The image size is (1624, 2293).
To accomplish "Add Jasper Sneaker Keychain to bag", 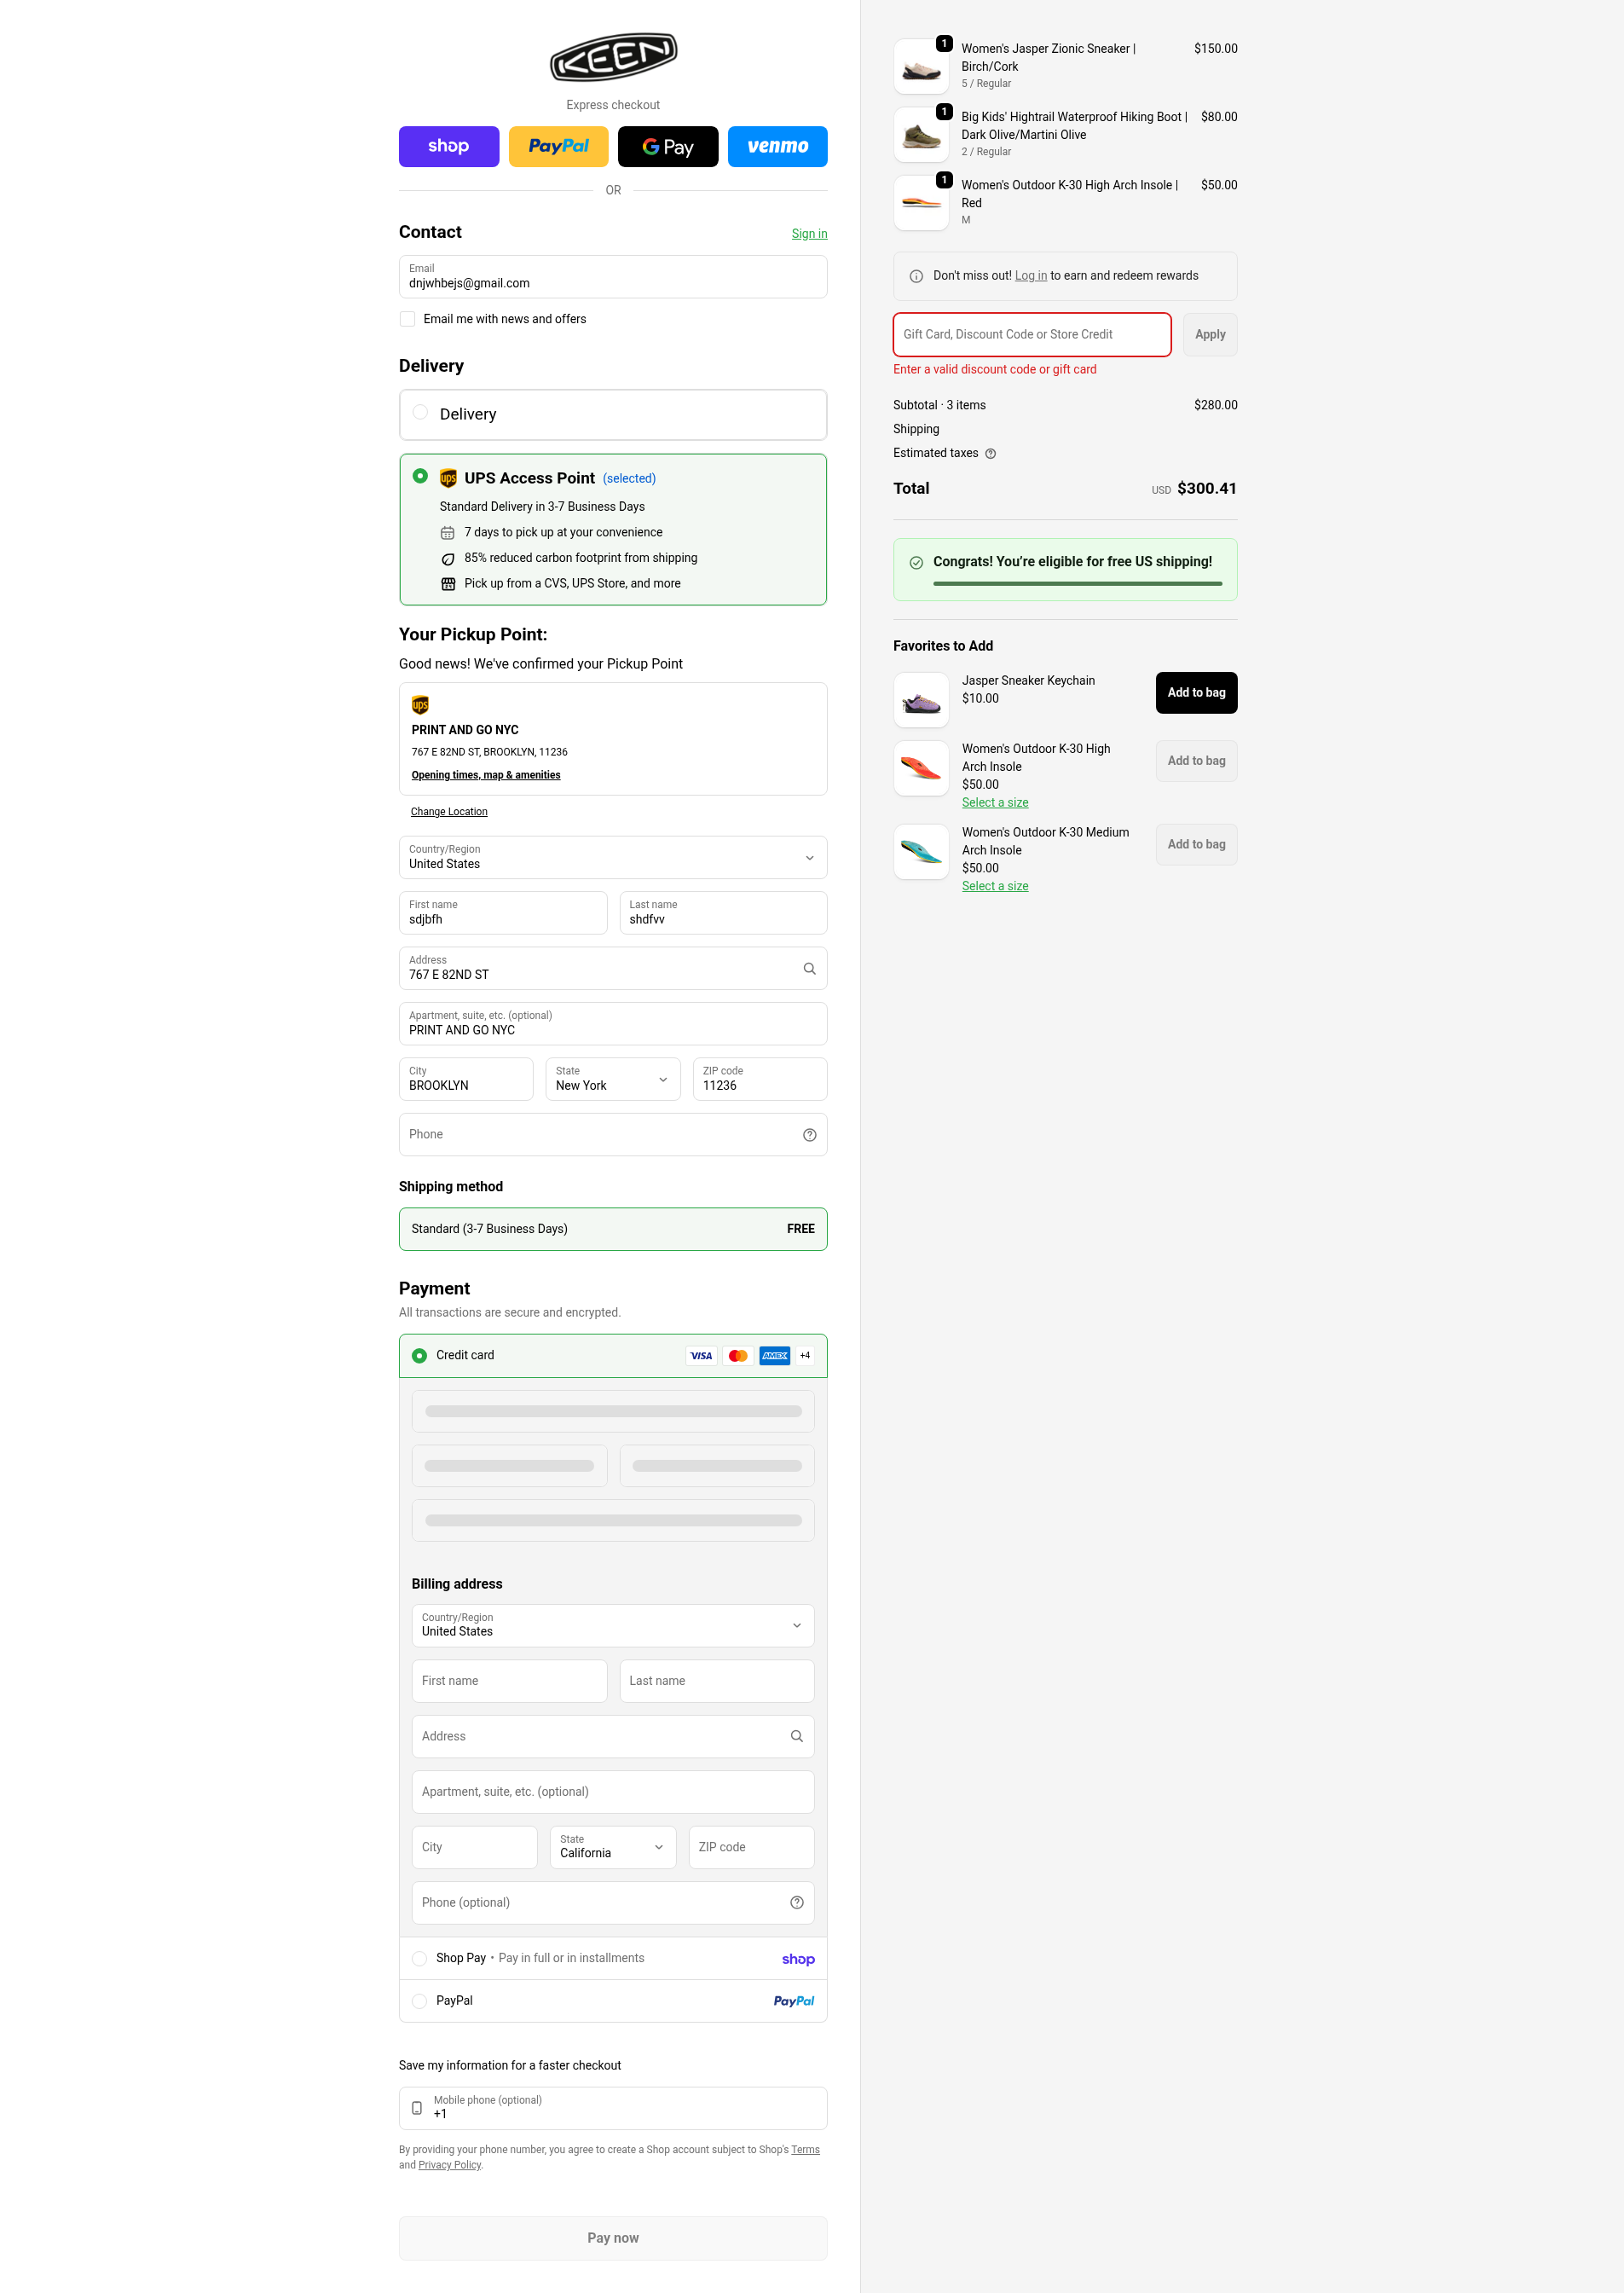I will click(x=1195, y=693).
